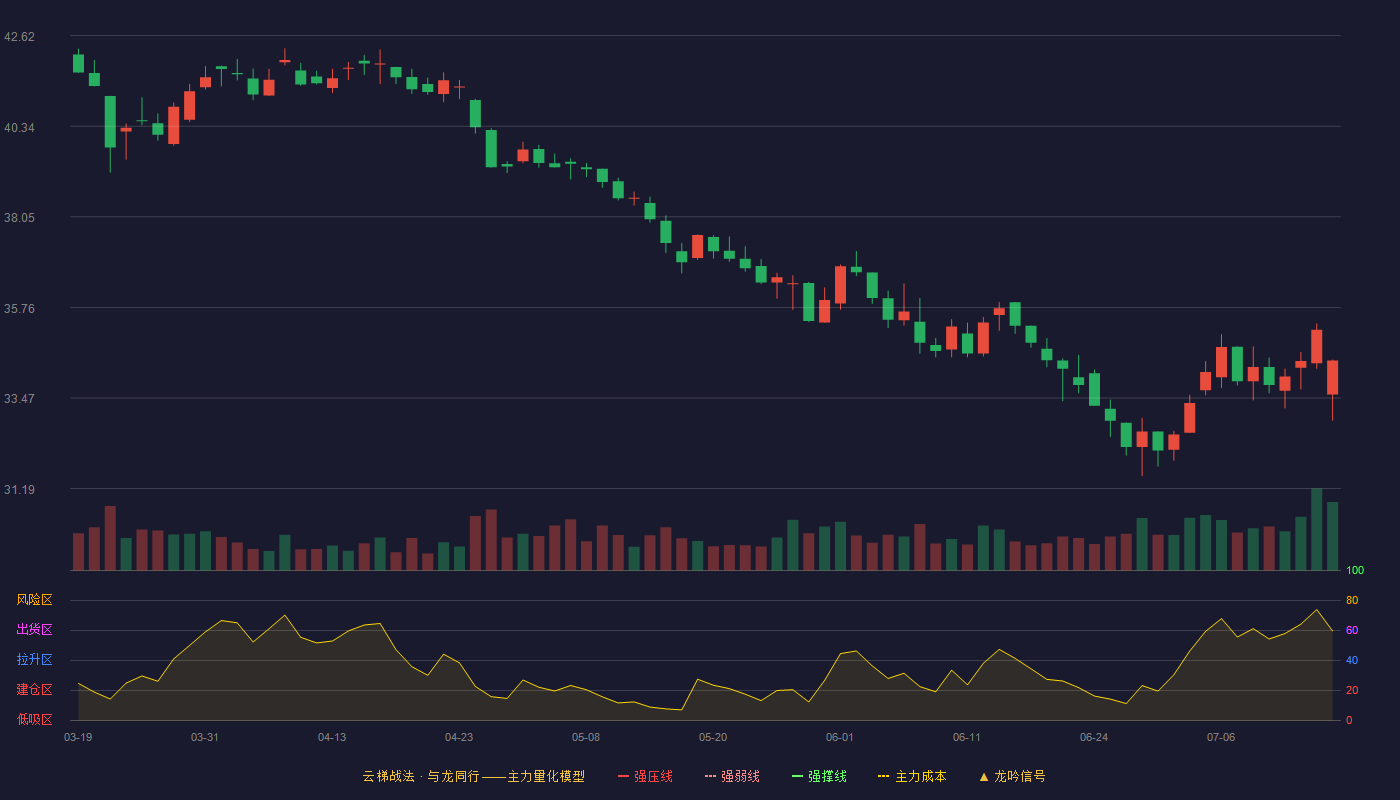This screenshot has width=1400, height=800.
Task: Click the 40.34 price axis label
Action: click(x=19, y=127)
